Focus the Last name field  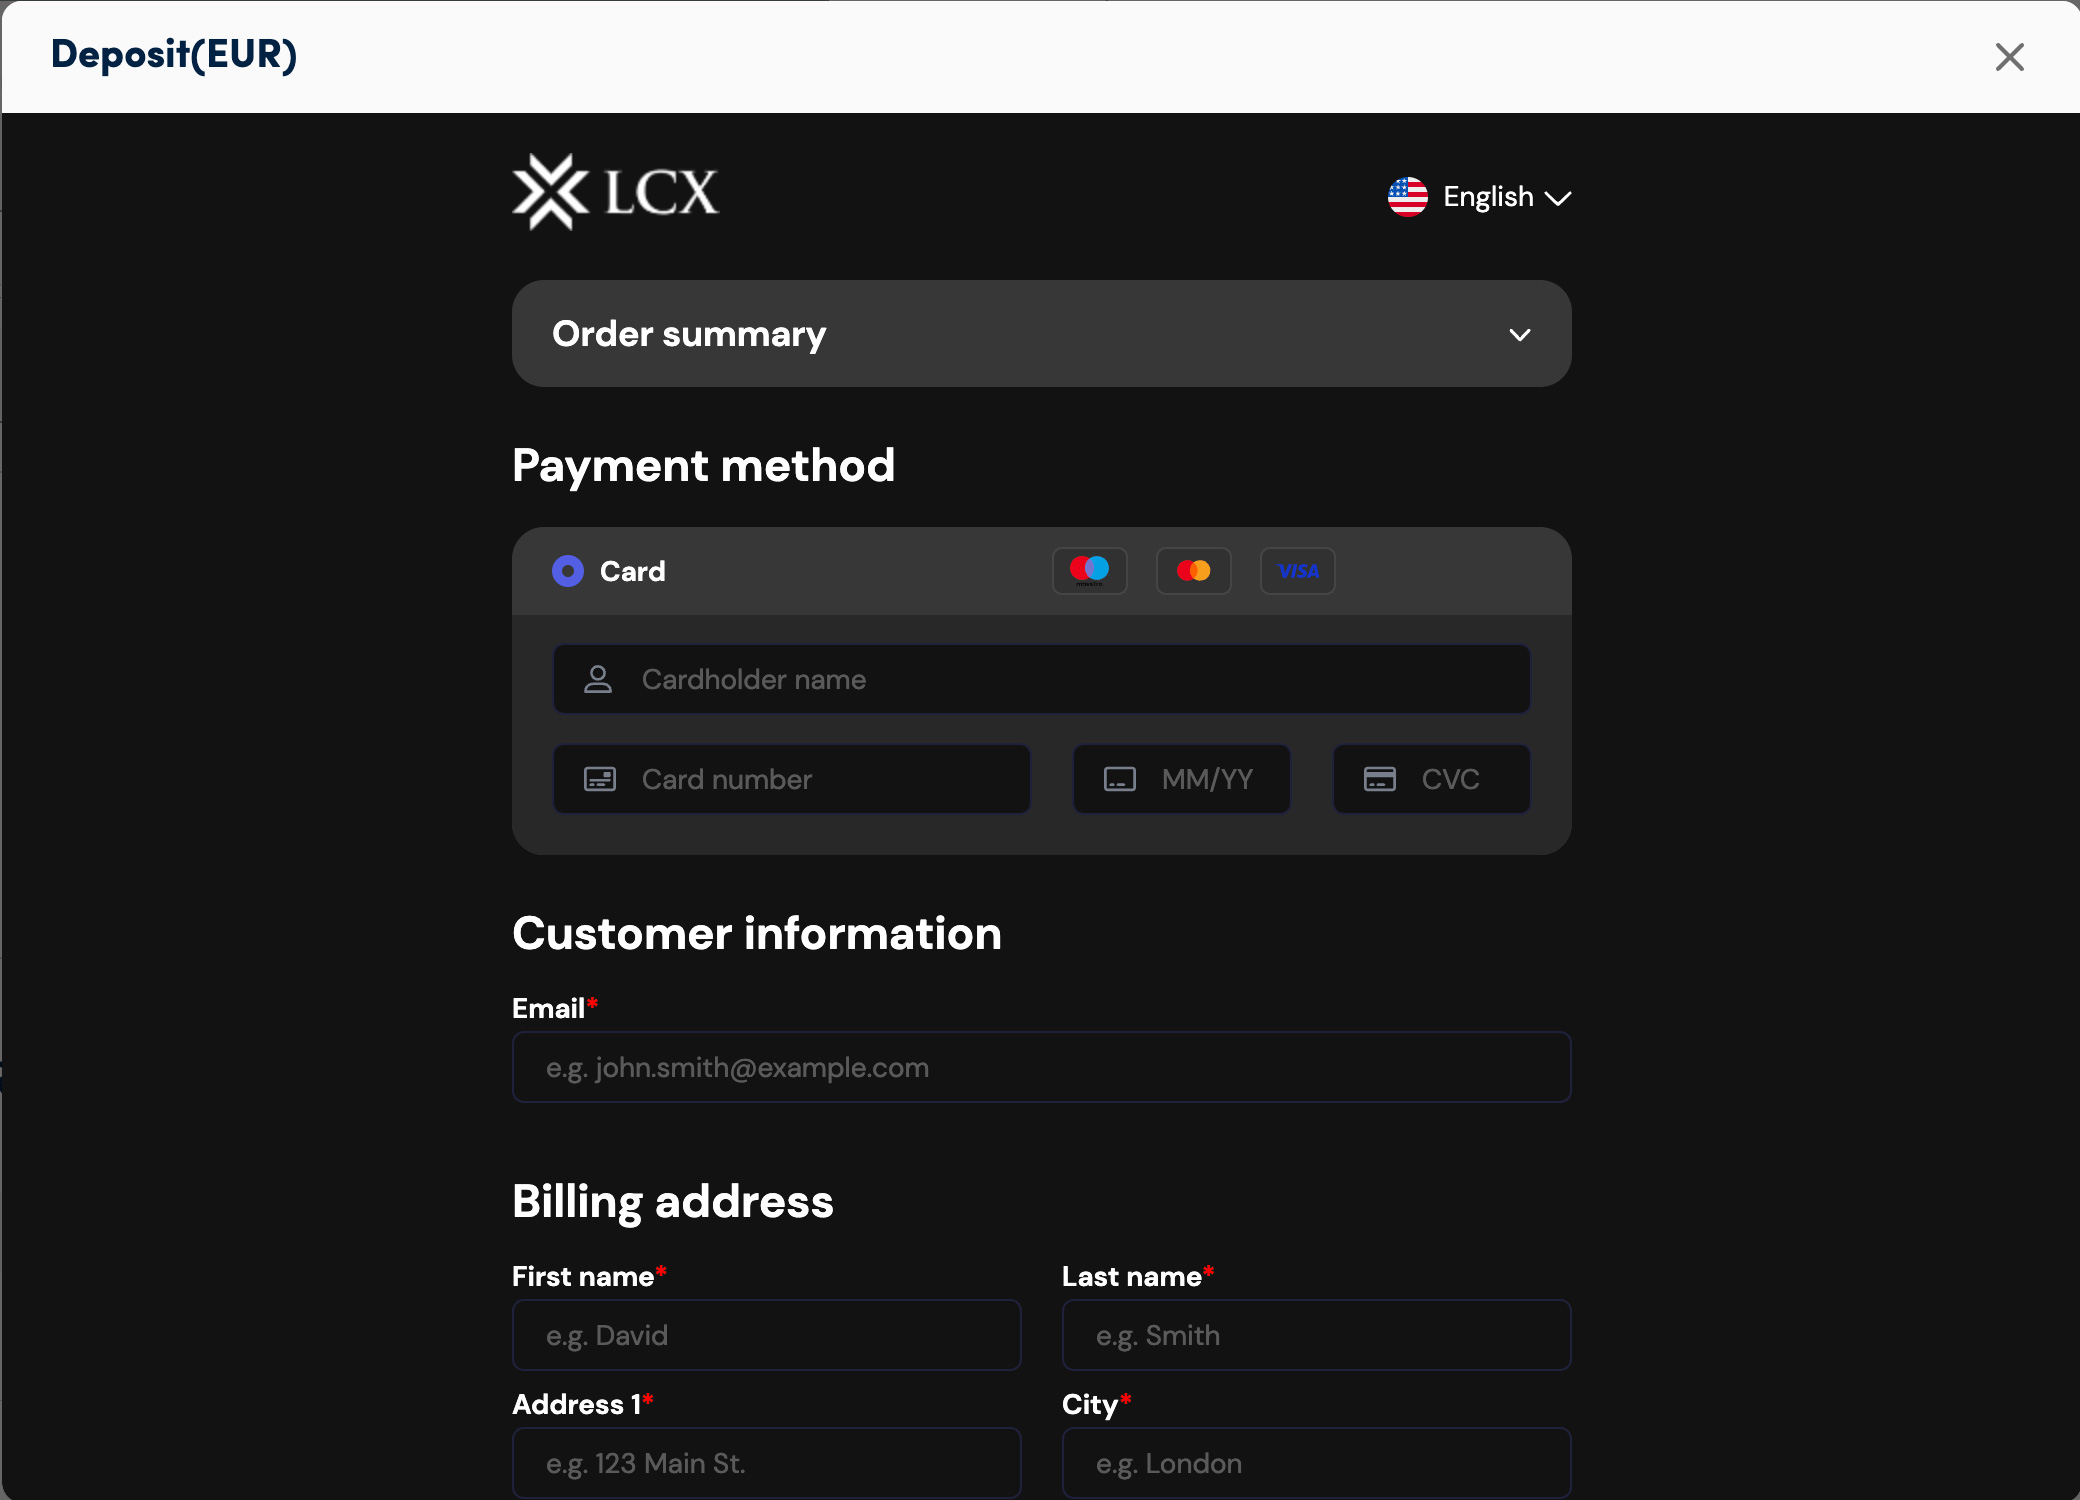(x=1316, y=1335)
